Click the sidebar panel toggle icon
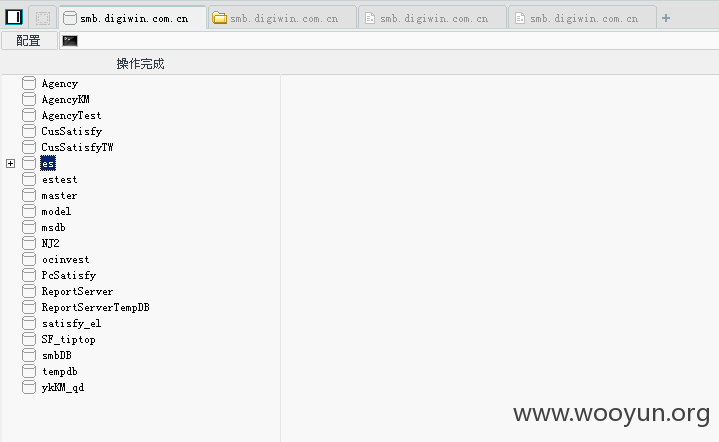 14,17
